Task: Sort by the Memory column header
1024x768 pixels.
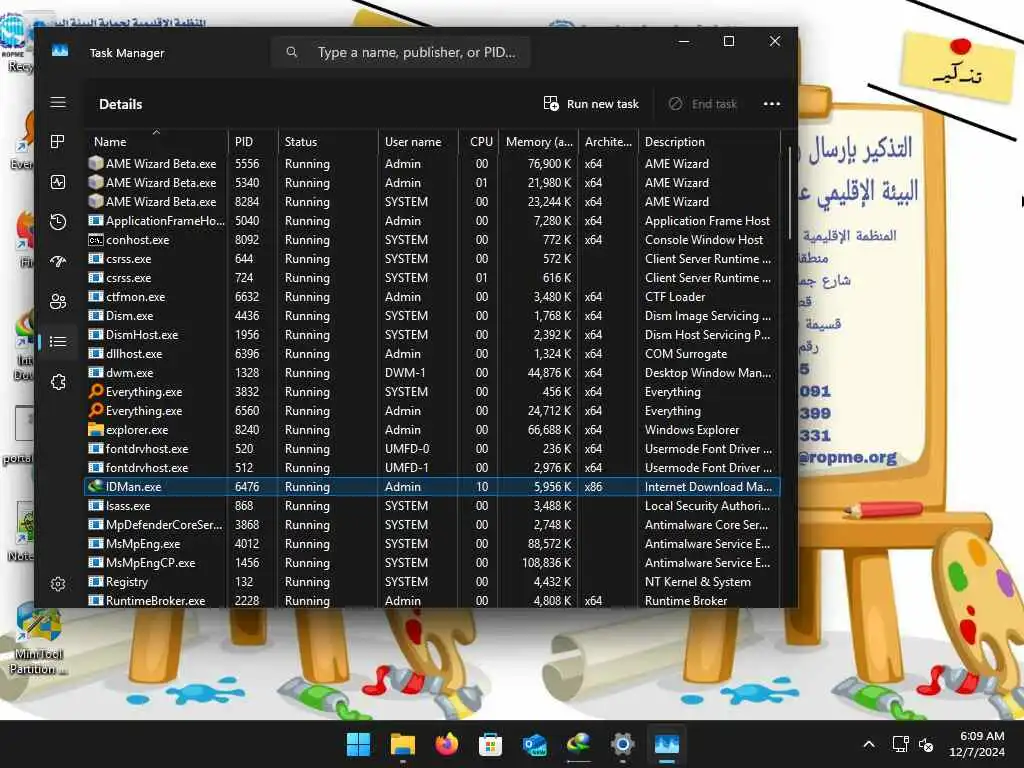Action: click(x=538, y=142)
